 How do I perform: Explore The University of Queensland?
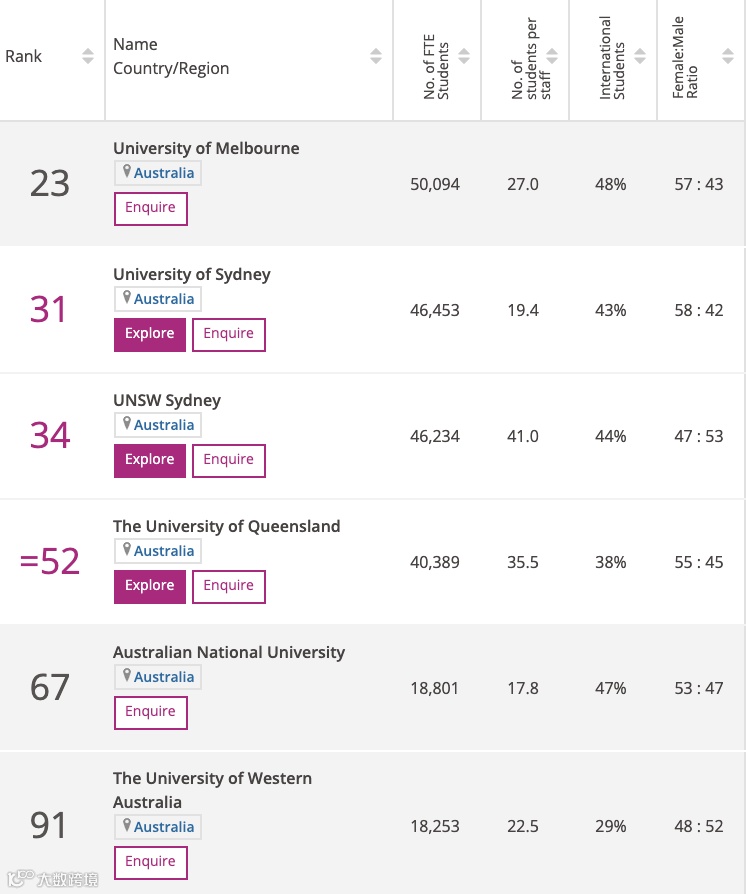click(x=150, y=587)
